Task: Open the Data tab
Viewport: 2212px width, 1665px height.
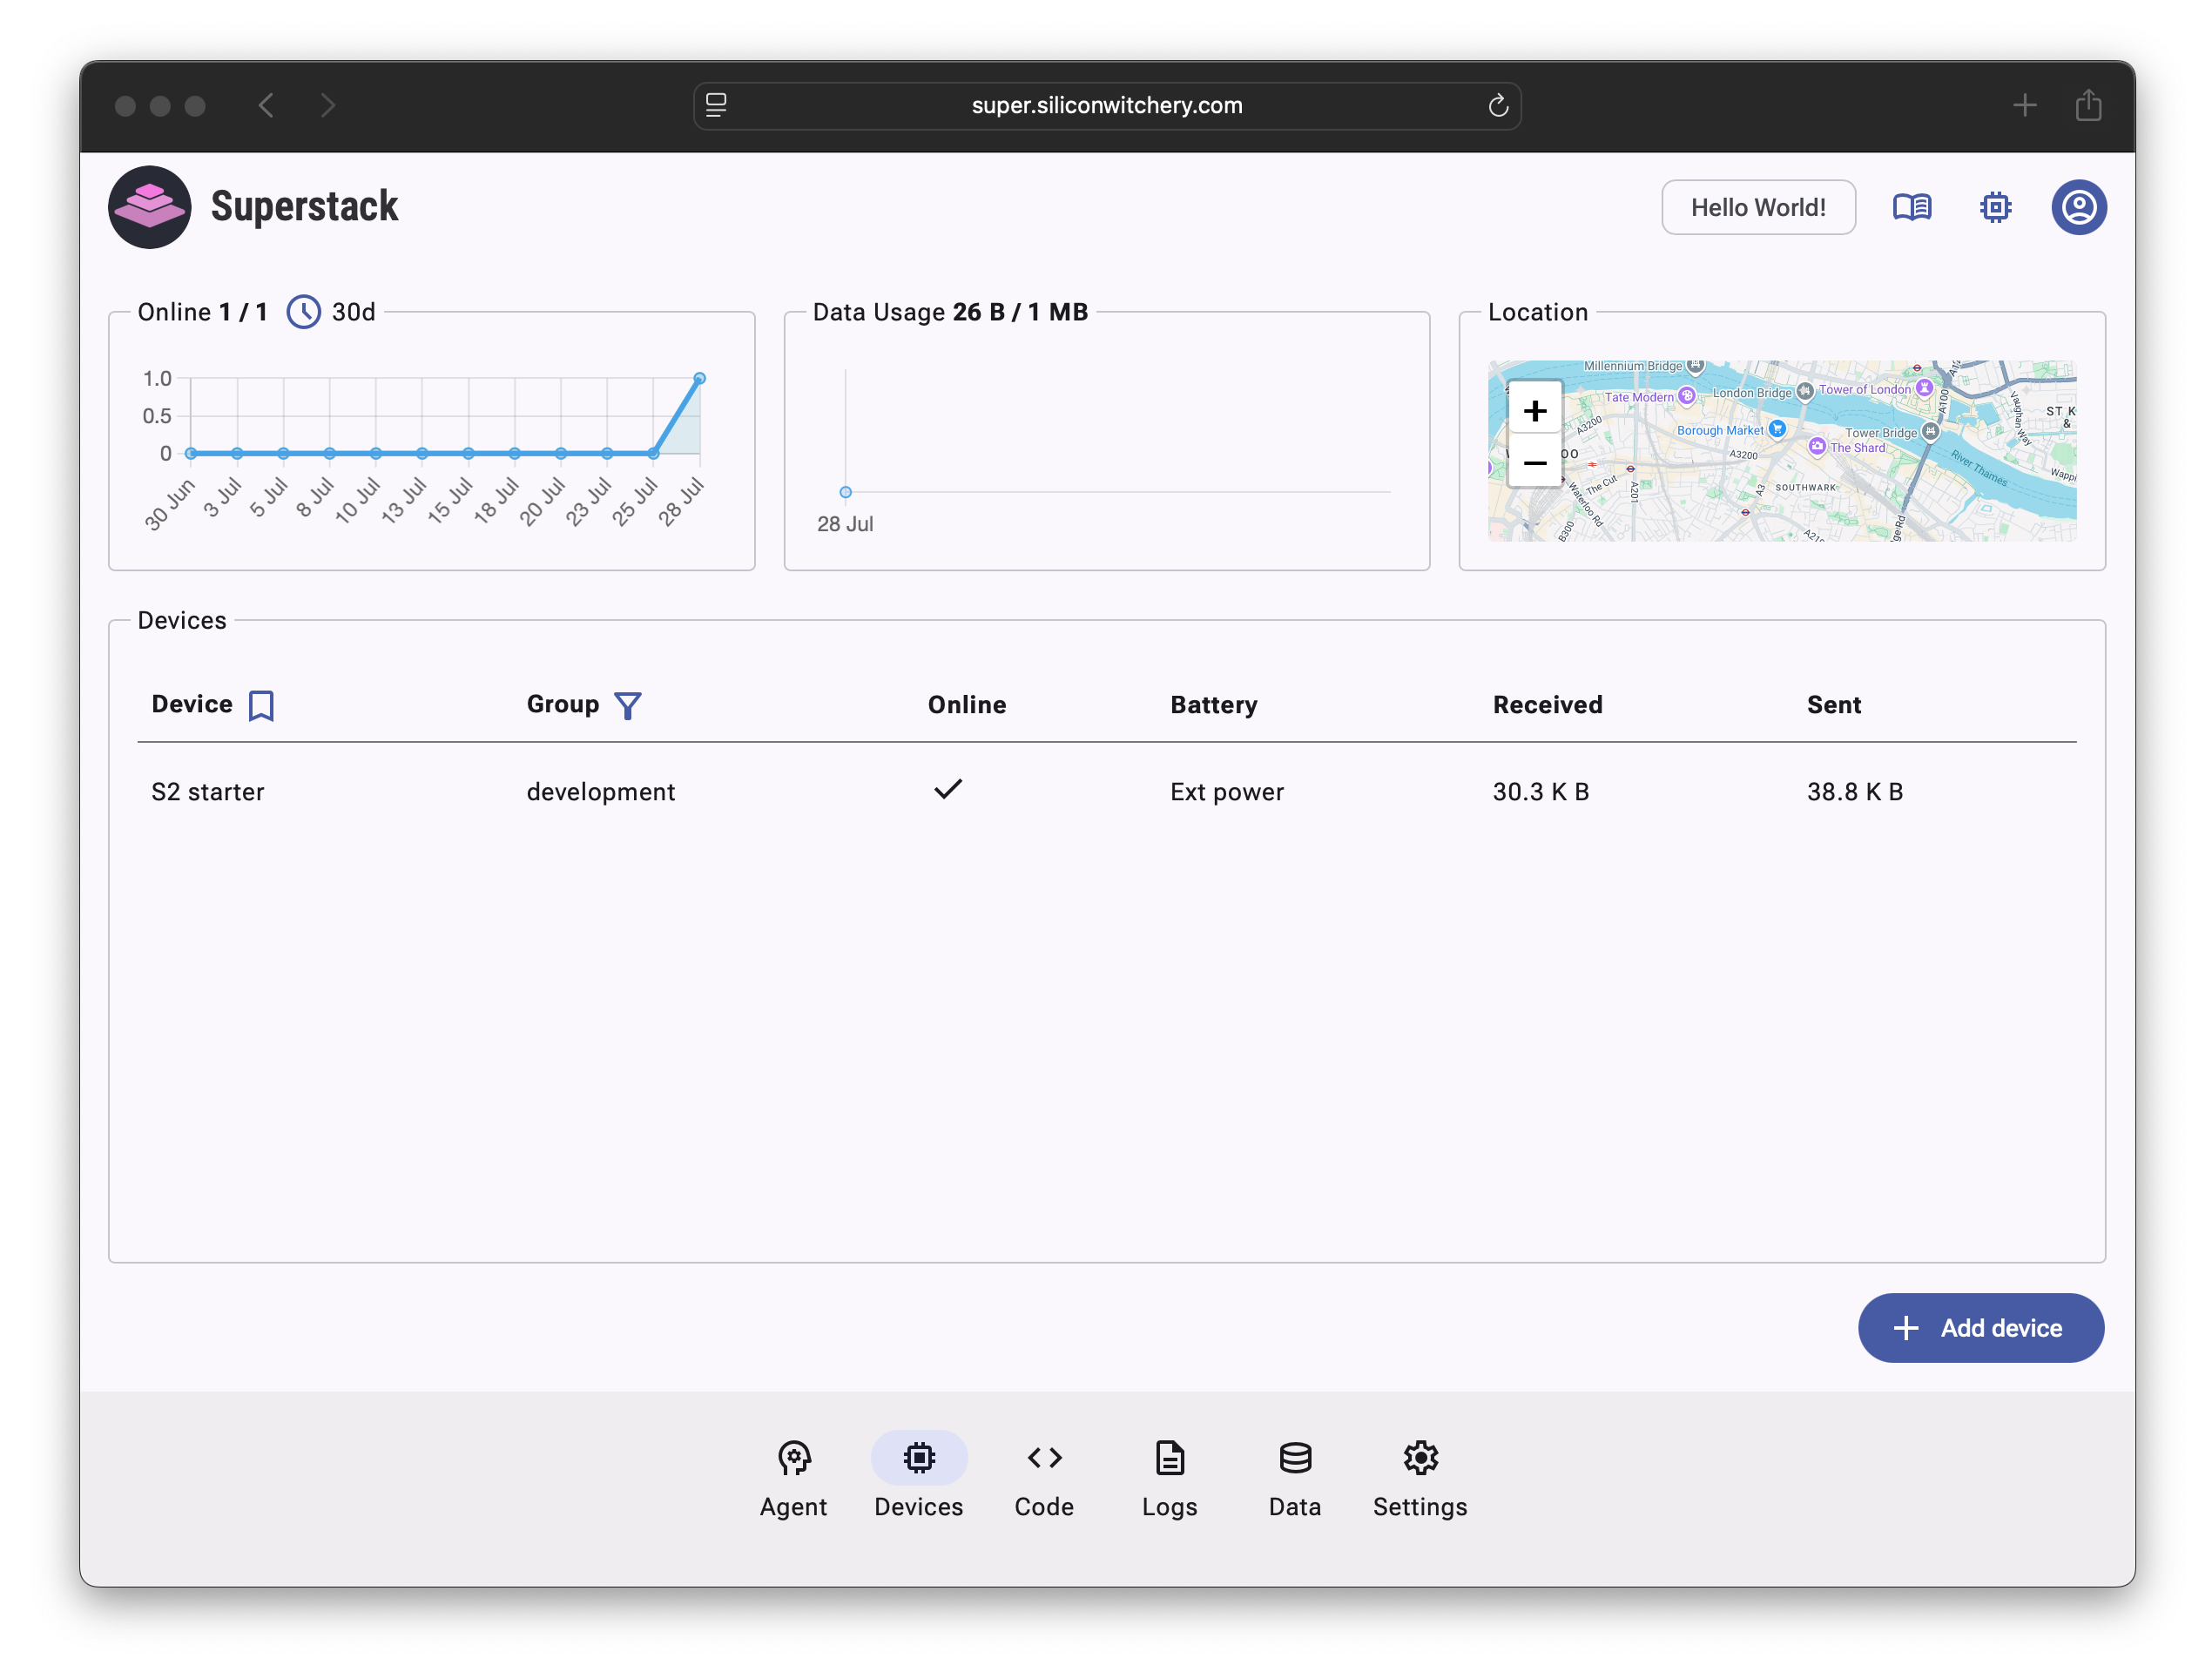Action: (x=1294, y=1478)
